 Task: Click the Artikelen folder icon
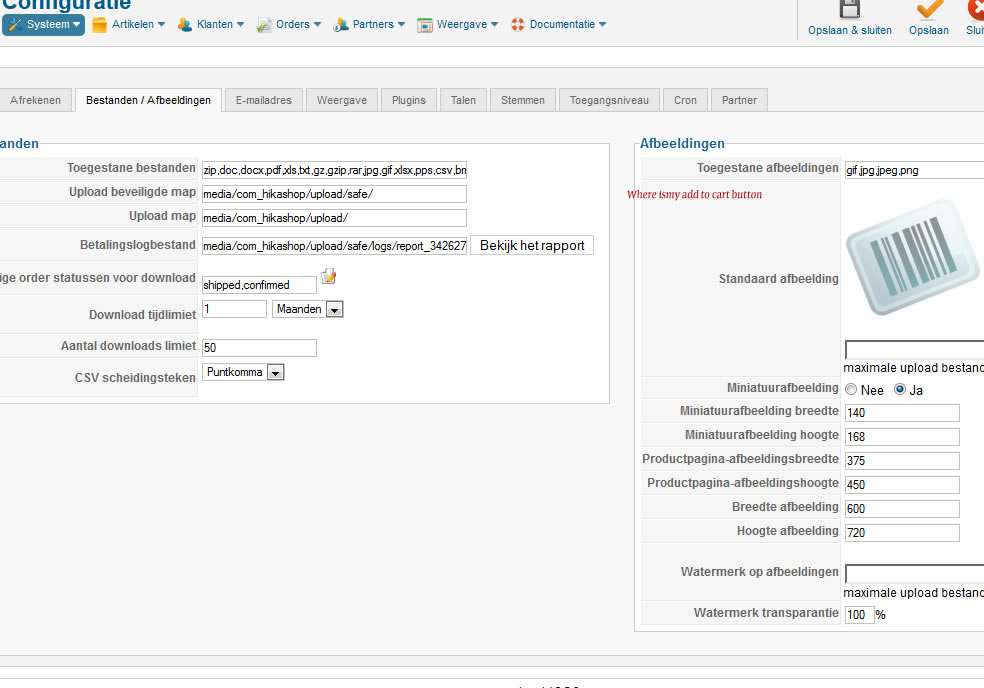tap(99, 24)
